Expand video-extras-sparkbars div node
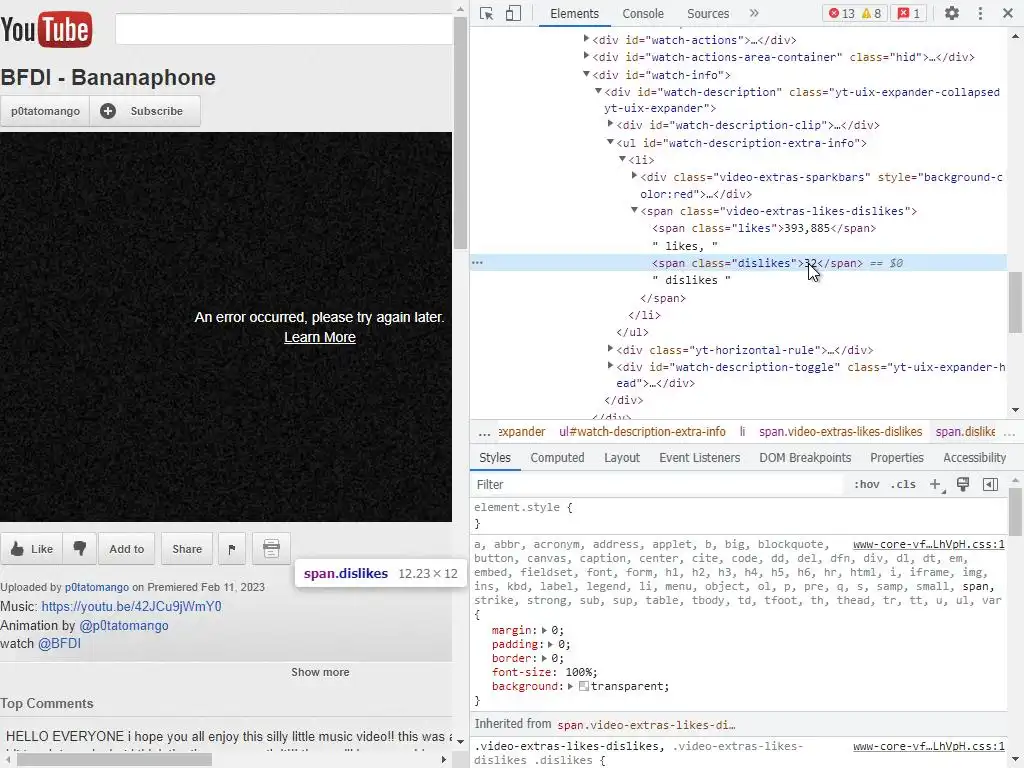This screenshot has width=1024, height=768. (x=634, y=176)
